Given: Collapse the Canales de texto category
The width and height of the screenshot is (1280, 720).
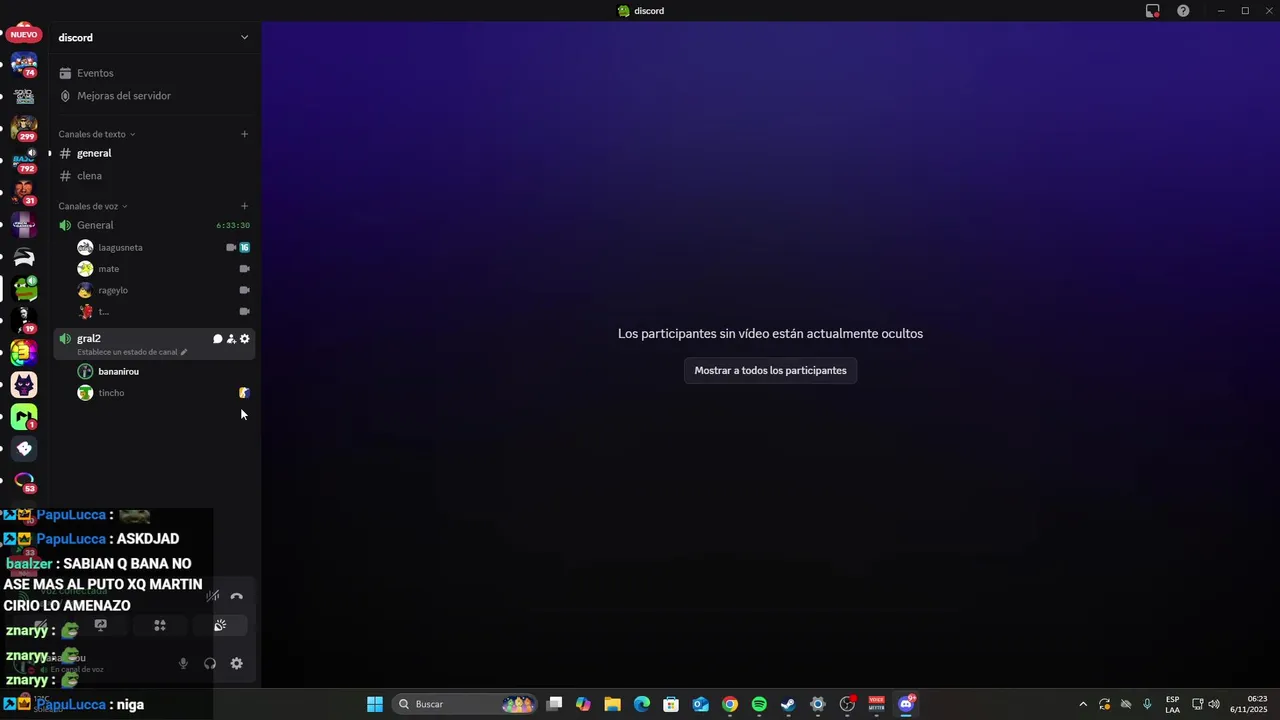Looking at the screenshot, I should coord(96,134).
